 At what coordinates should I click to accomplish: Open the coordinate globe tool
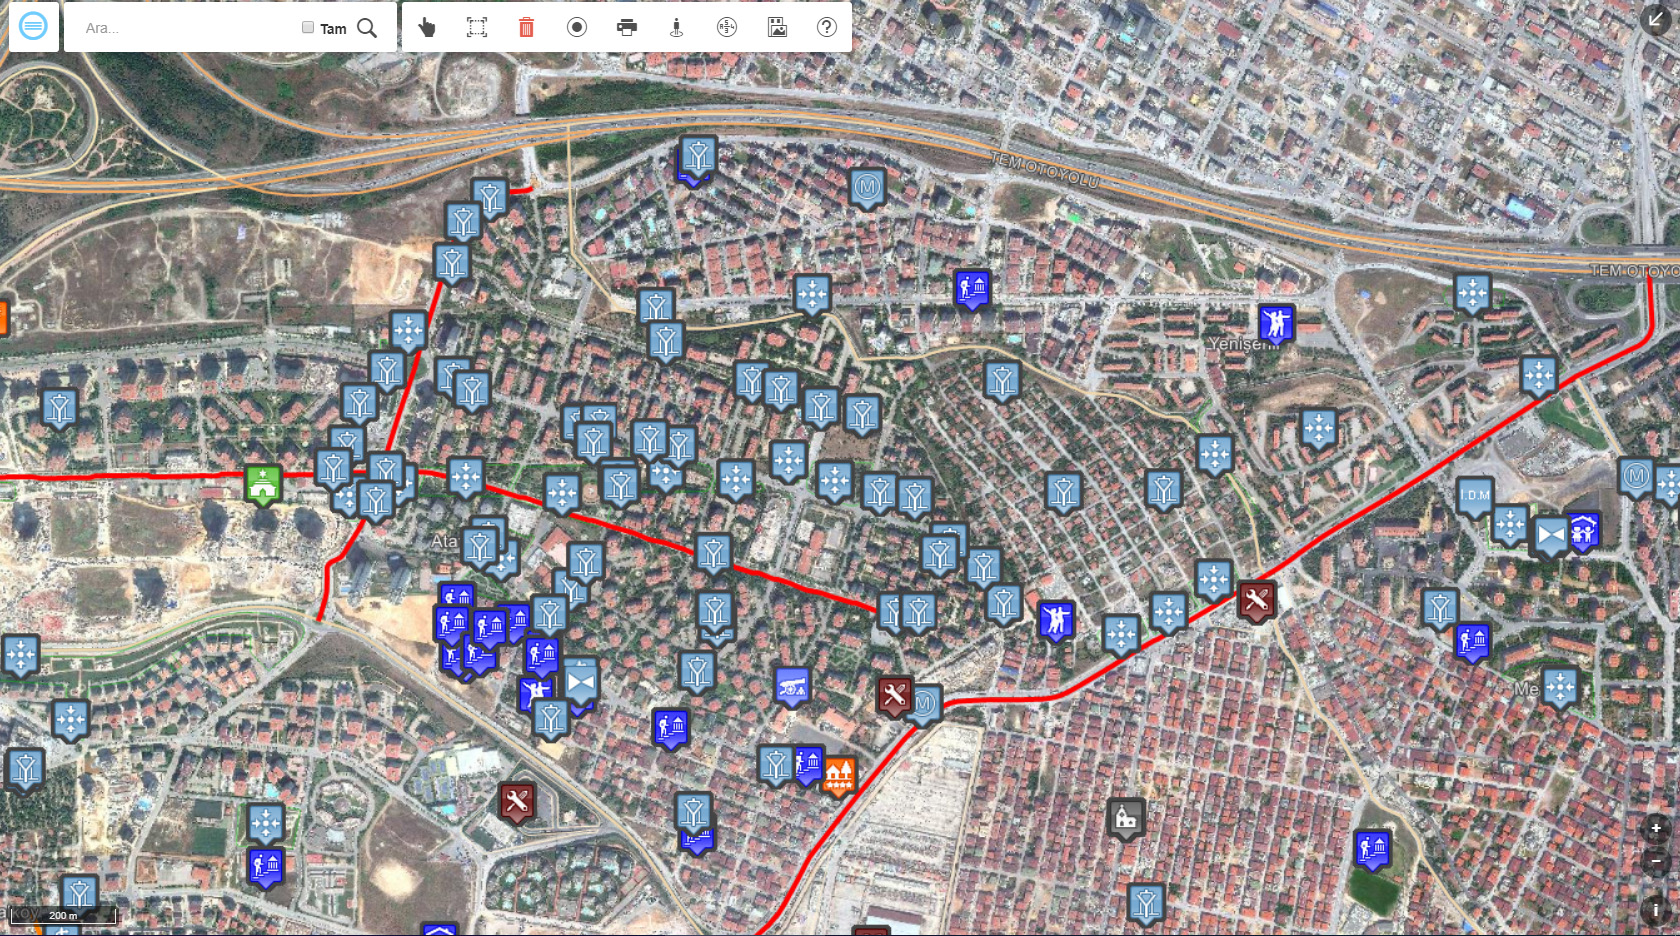click(727, 27)
